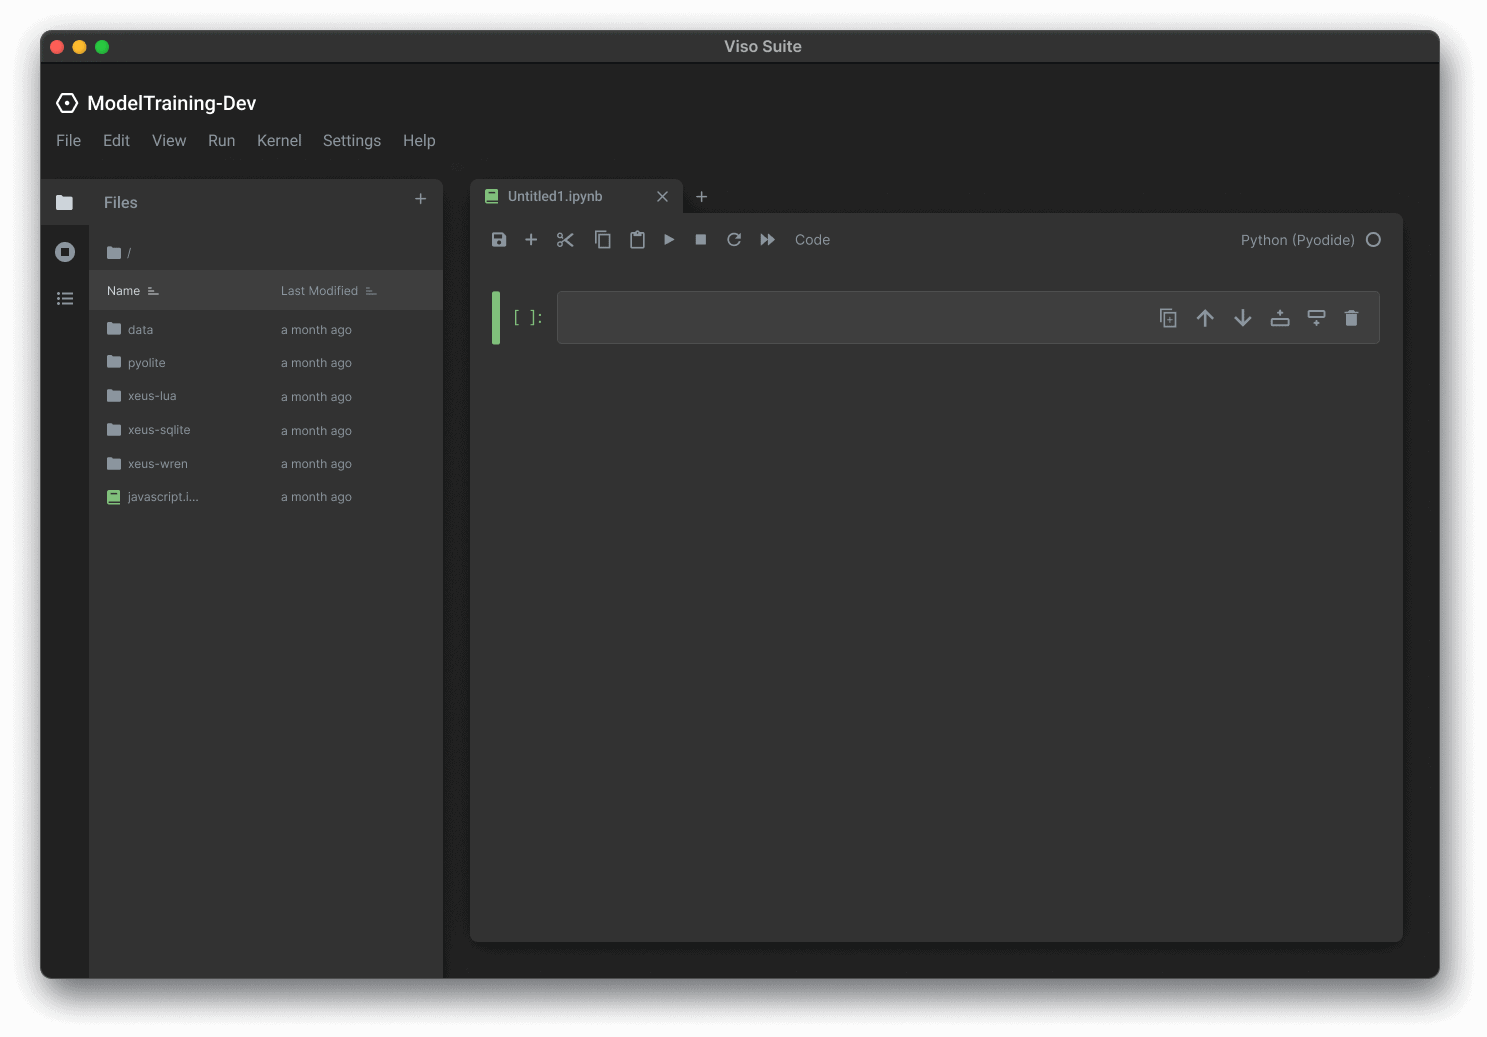This screenshot has height=1037, width=1487.
Task: Click the plus button in Files panel
Action: coord(421,199)
